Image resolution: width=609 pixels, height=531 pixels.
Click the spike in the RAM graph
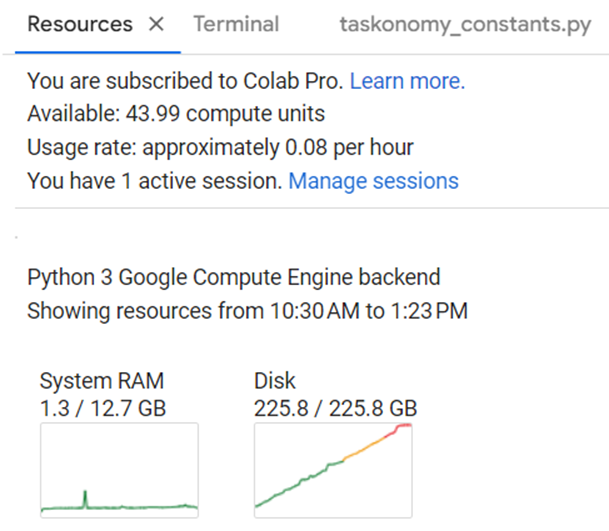click(86, 494)
